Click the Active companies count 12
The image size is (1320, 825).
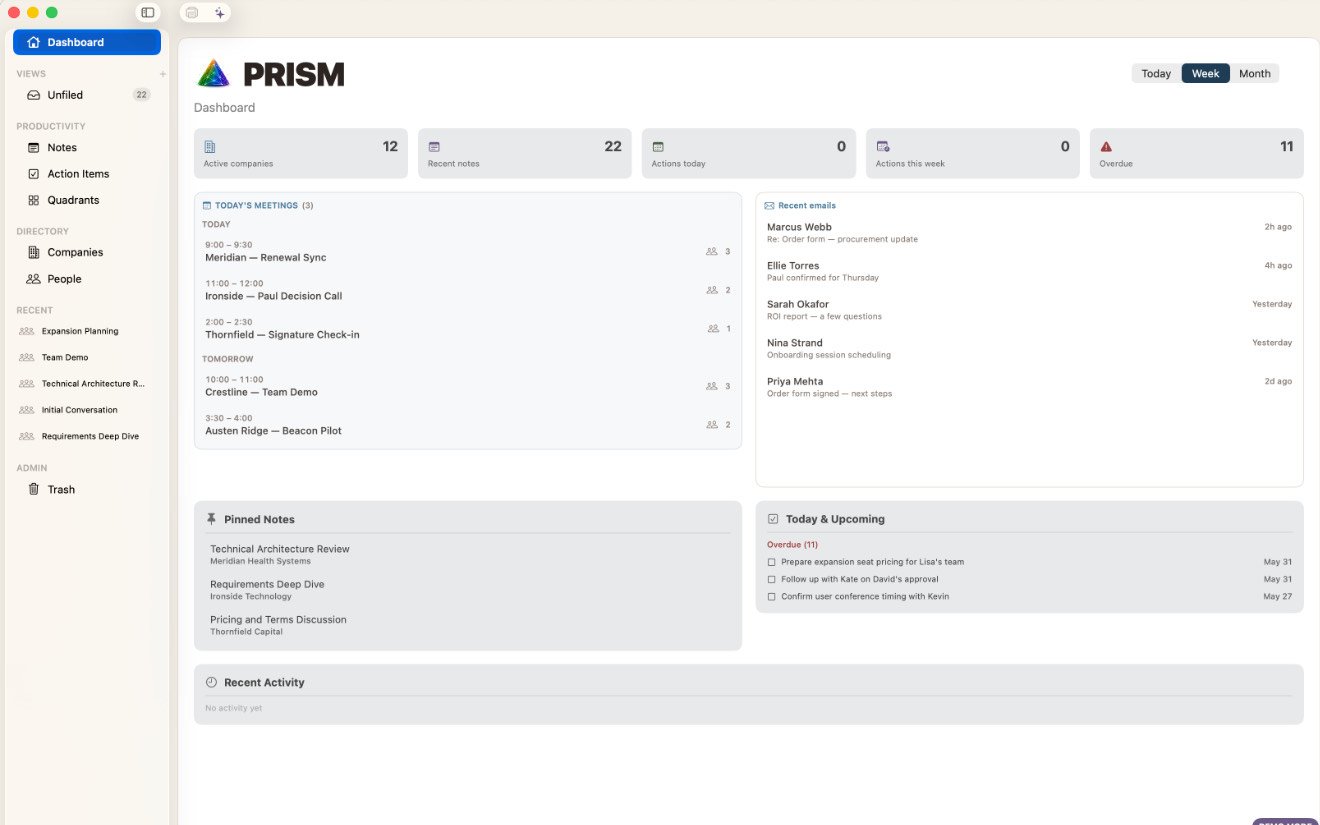pos(390,147)
